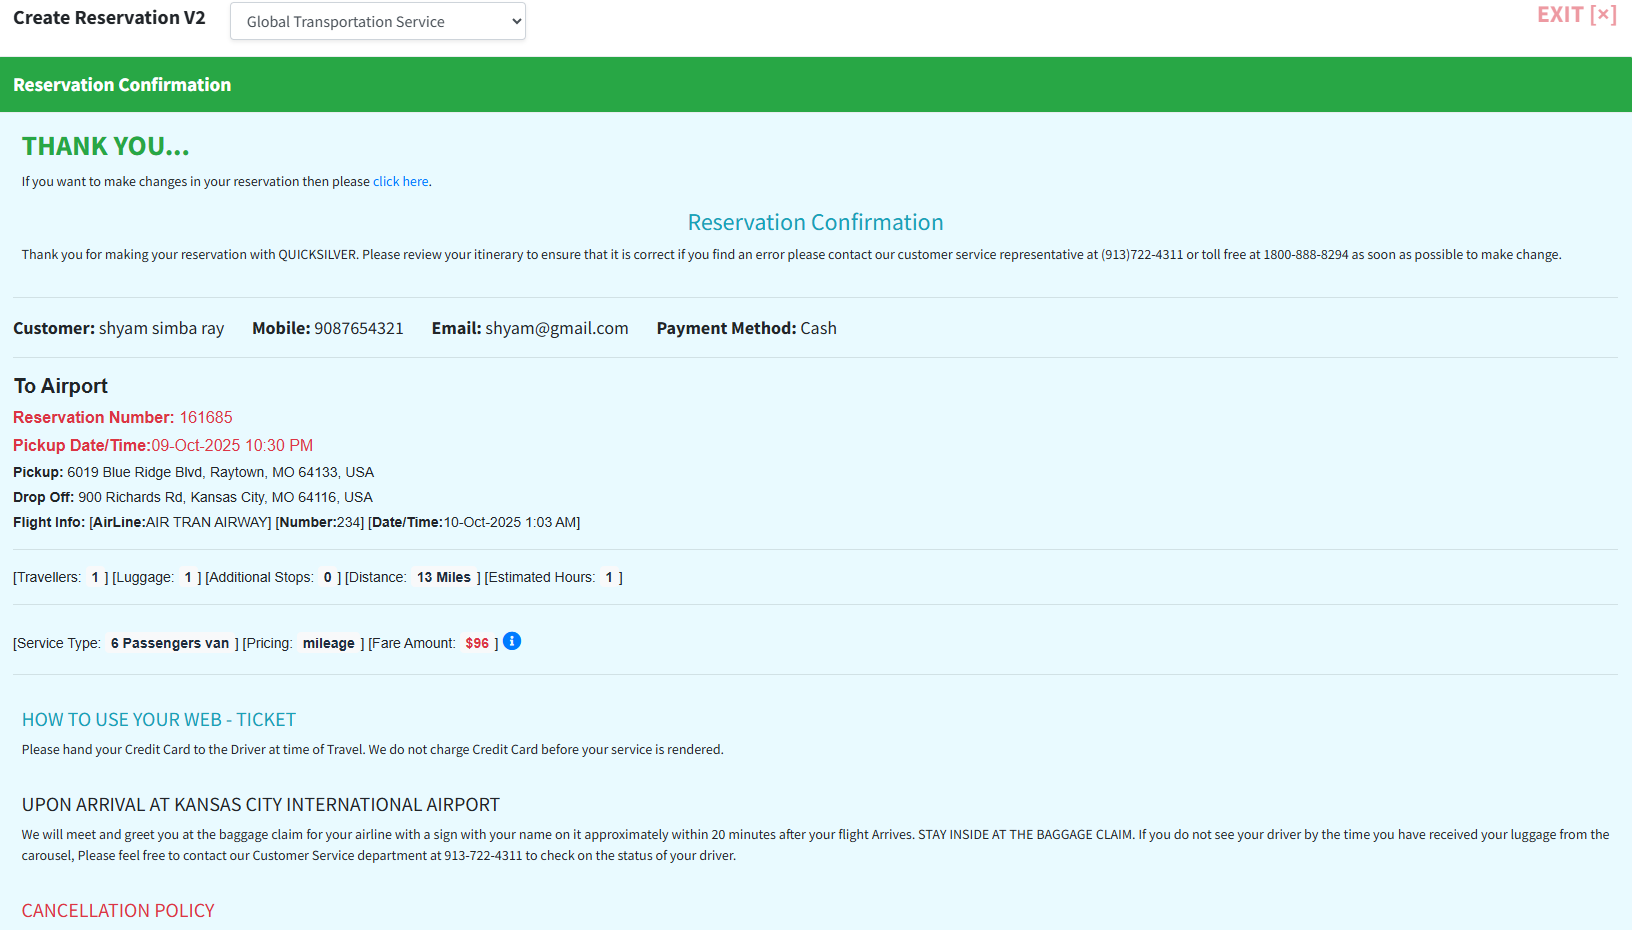Select the reservation number 161685

(205, 417)
